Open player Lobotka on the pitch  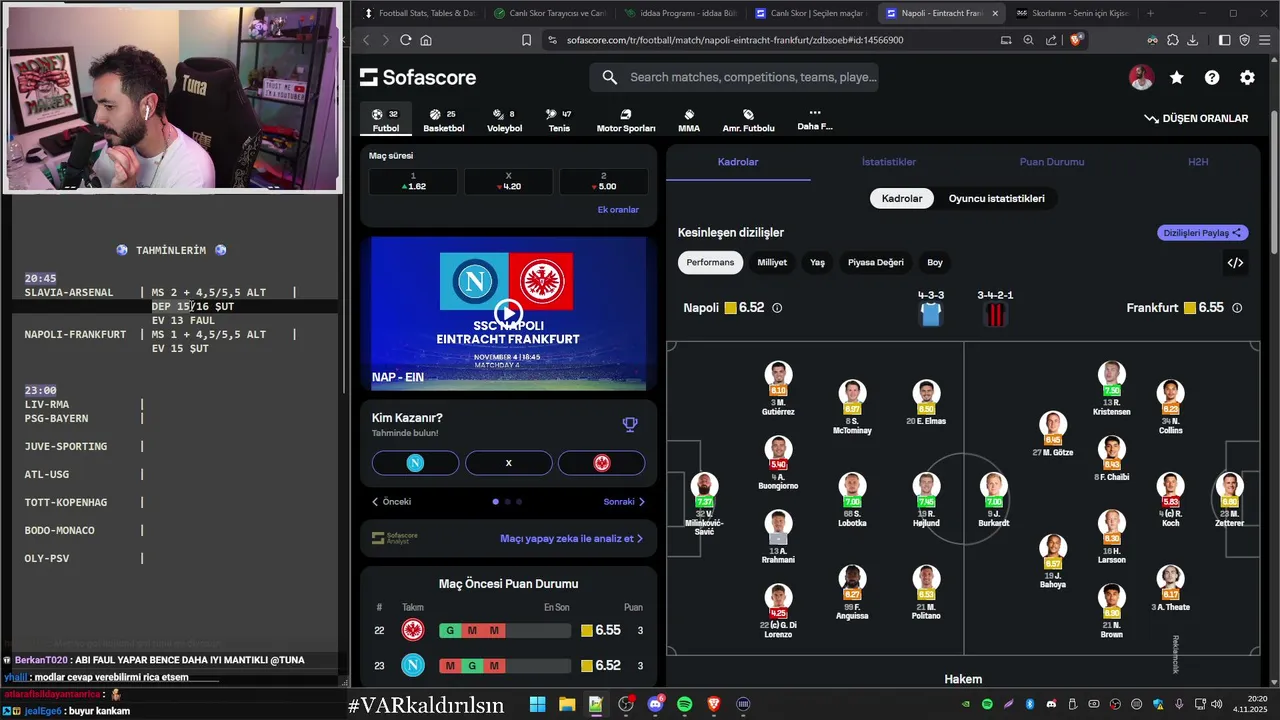pos(851,499)
